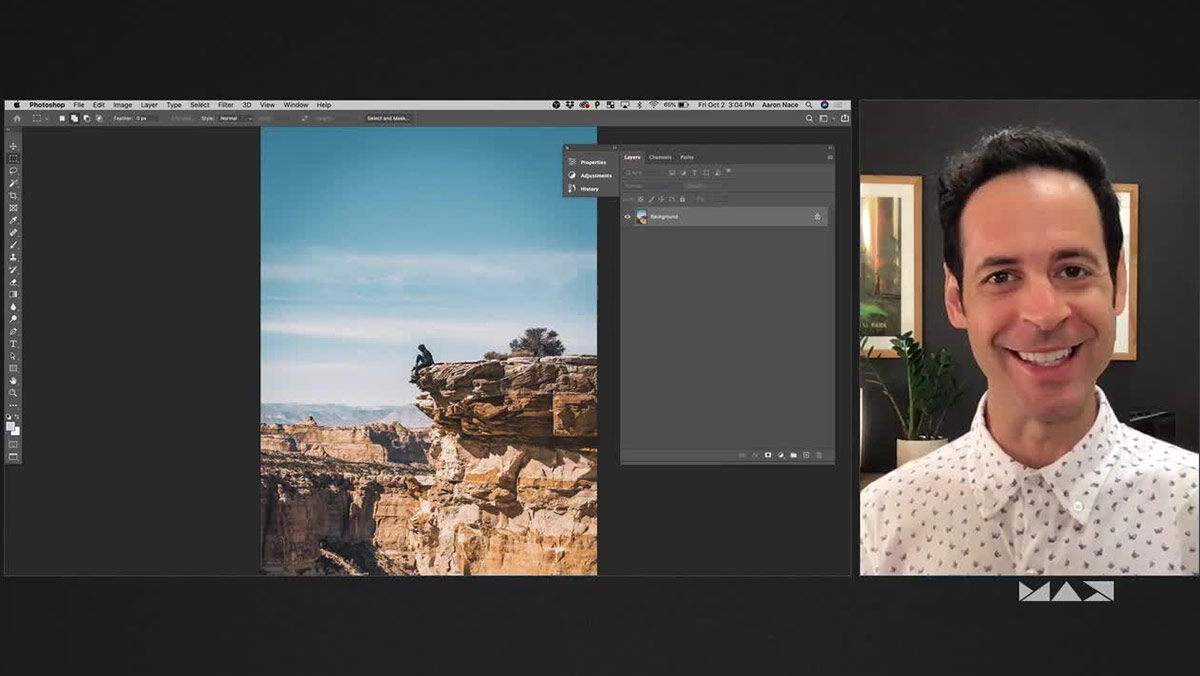Toggle lock position in Layers panel
Image resolution: width=1200 pixels, height=676 pixels.
661,199
